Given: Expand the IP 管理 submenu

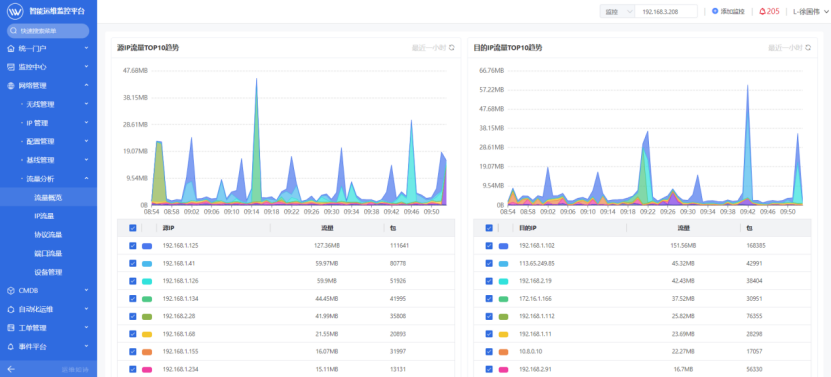Looking at the screenshot, I should point(48,123).
